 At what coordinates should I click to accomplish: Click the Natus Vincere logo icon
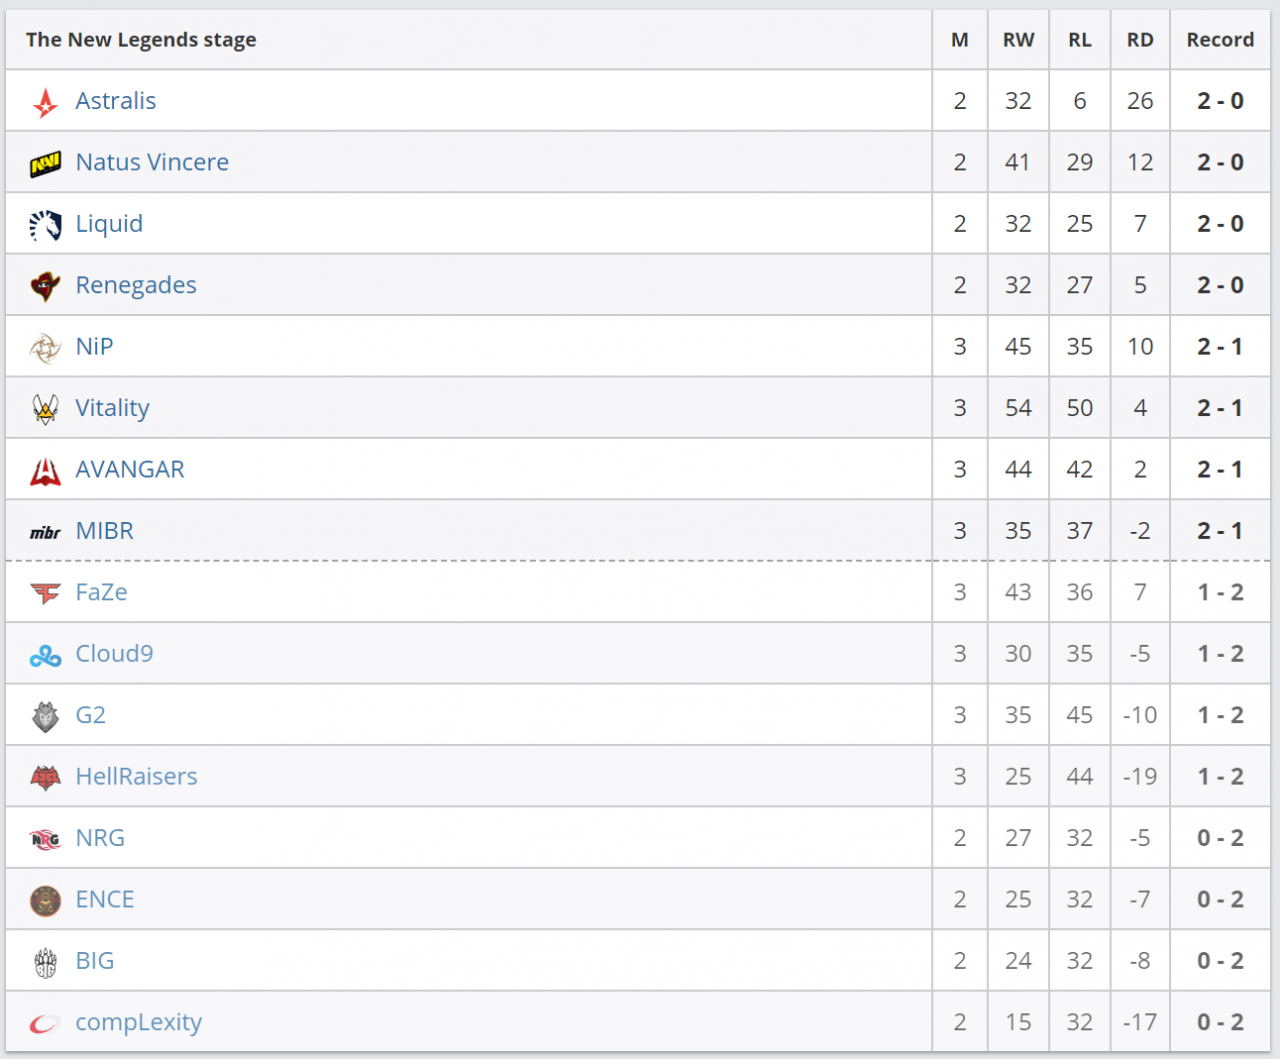[x=45, y=163]
